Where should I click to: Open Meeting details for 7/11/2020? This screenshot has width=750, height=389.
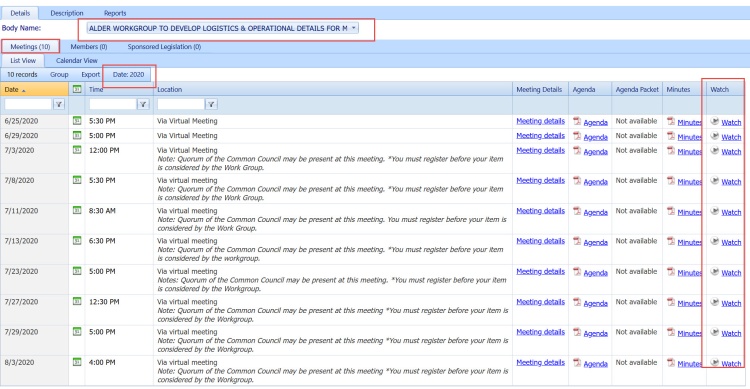pos(540,211)
